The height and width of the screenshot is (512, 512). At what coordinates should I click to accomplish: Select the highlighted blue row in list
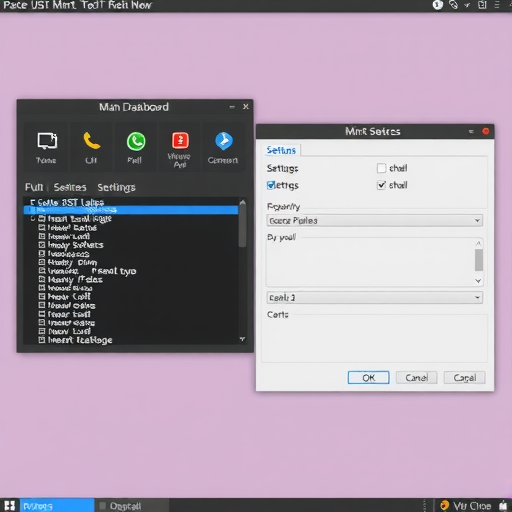[x=131, y=210]
